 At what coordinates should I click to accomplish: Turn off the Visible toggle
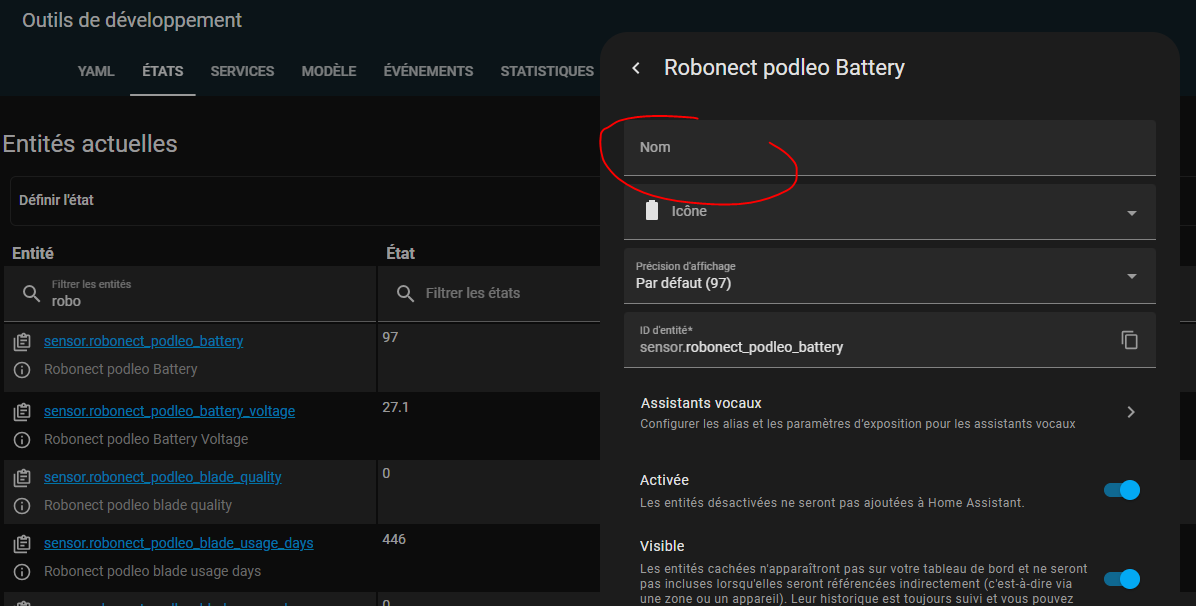click(1121, 579)
